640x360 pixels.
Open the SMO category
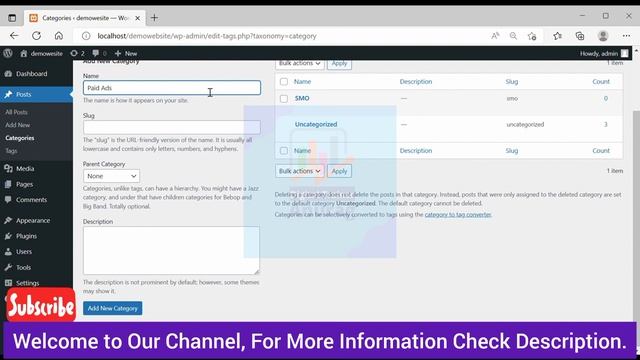click(x=302, y=98)
